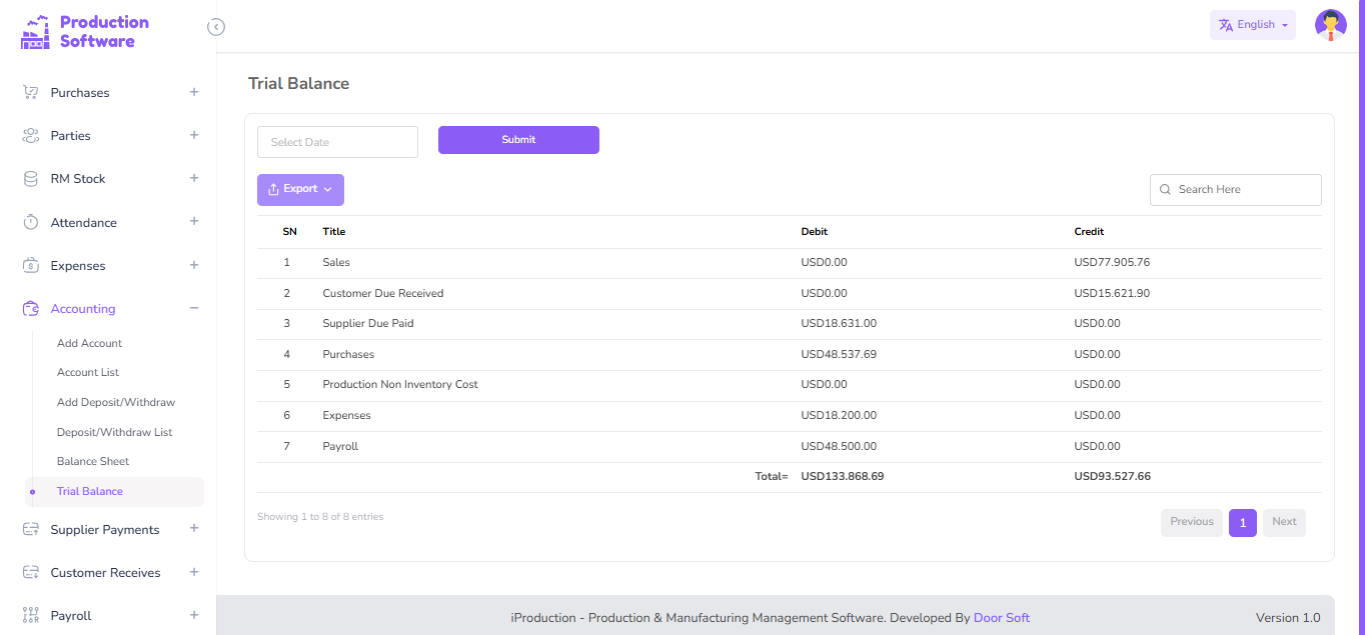Click the Submit button
The width and height of the screenshot is (1365, 635).
click(x=518, y=139)
